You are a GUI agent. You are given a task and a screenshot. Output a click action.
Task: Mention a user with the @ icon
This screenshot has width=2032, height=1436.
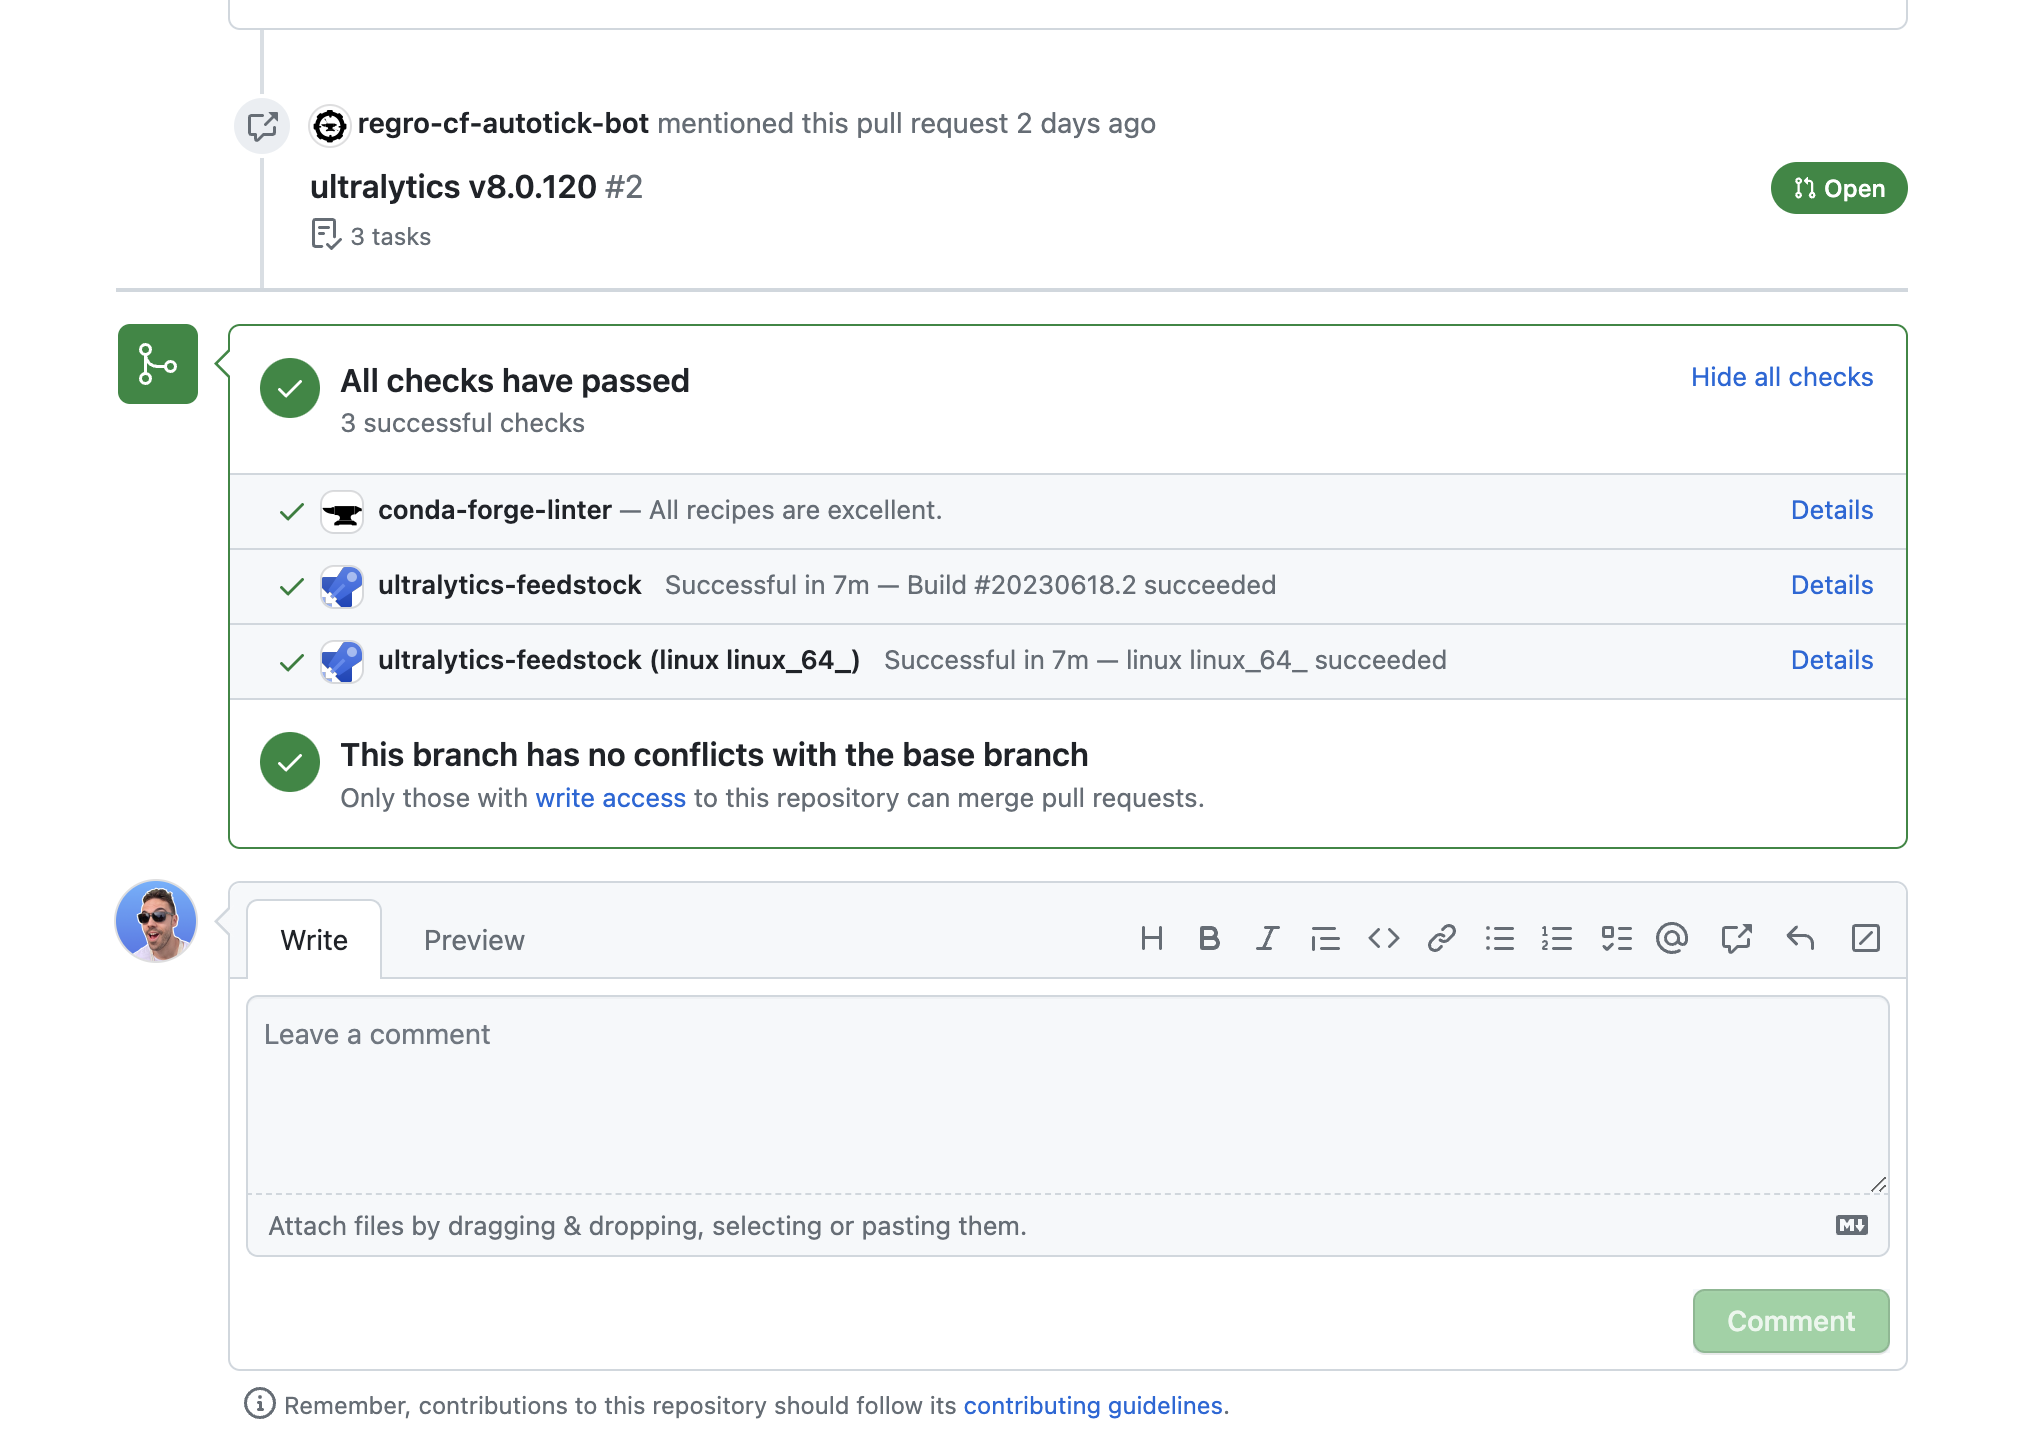point(1672,938)
